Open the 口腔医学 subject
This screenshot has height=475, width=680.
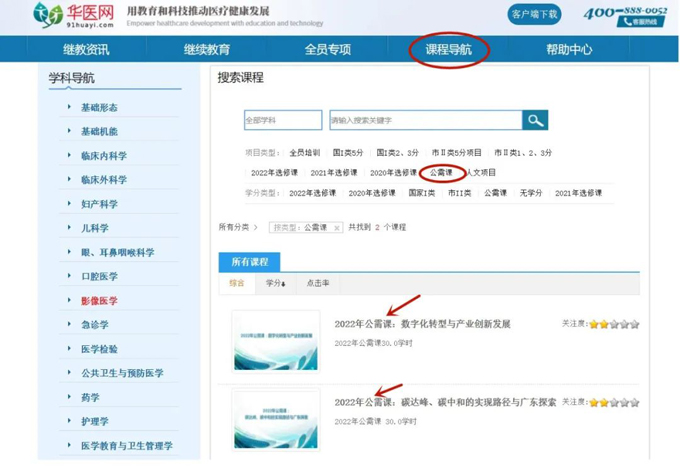99,276
